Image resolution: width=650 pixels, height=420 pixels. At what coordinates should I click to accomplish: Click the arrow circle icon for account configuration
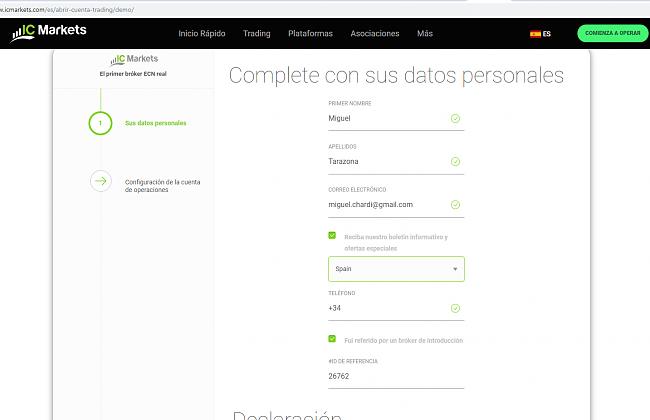pyautogui.click(x=100, y=181)
